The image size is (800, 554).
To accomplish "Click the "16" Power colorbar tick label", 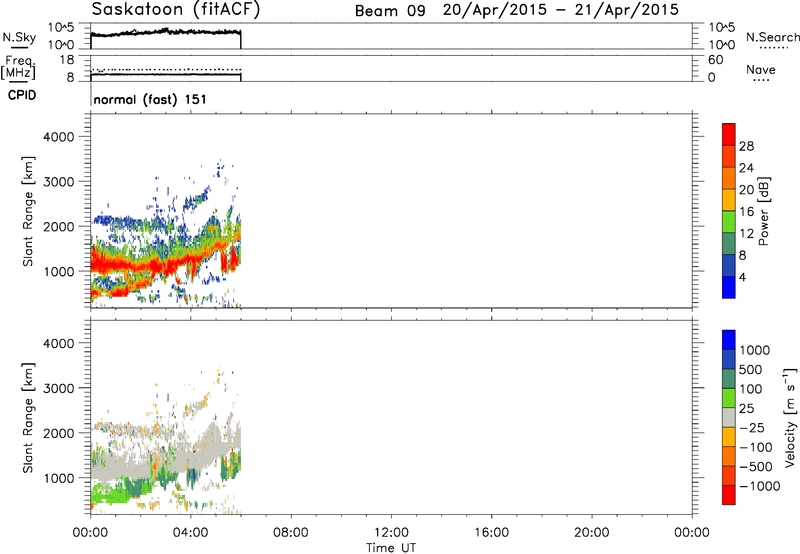I will coord(746,212).
